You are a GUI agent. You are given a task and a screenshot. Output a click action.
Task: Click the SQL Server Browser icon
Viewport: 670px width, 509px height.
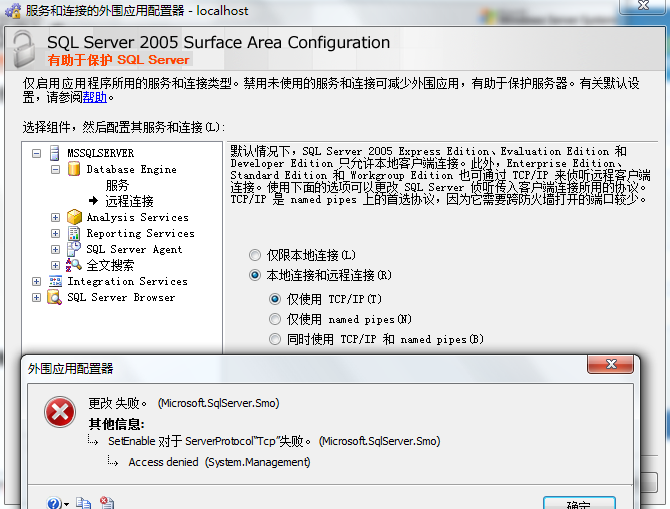click(54, 297)
